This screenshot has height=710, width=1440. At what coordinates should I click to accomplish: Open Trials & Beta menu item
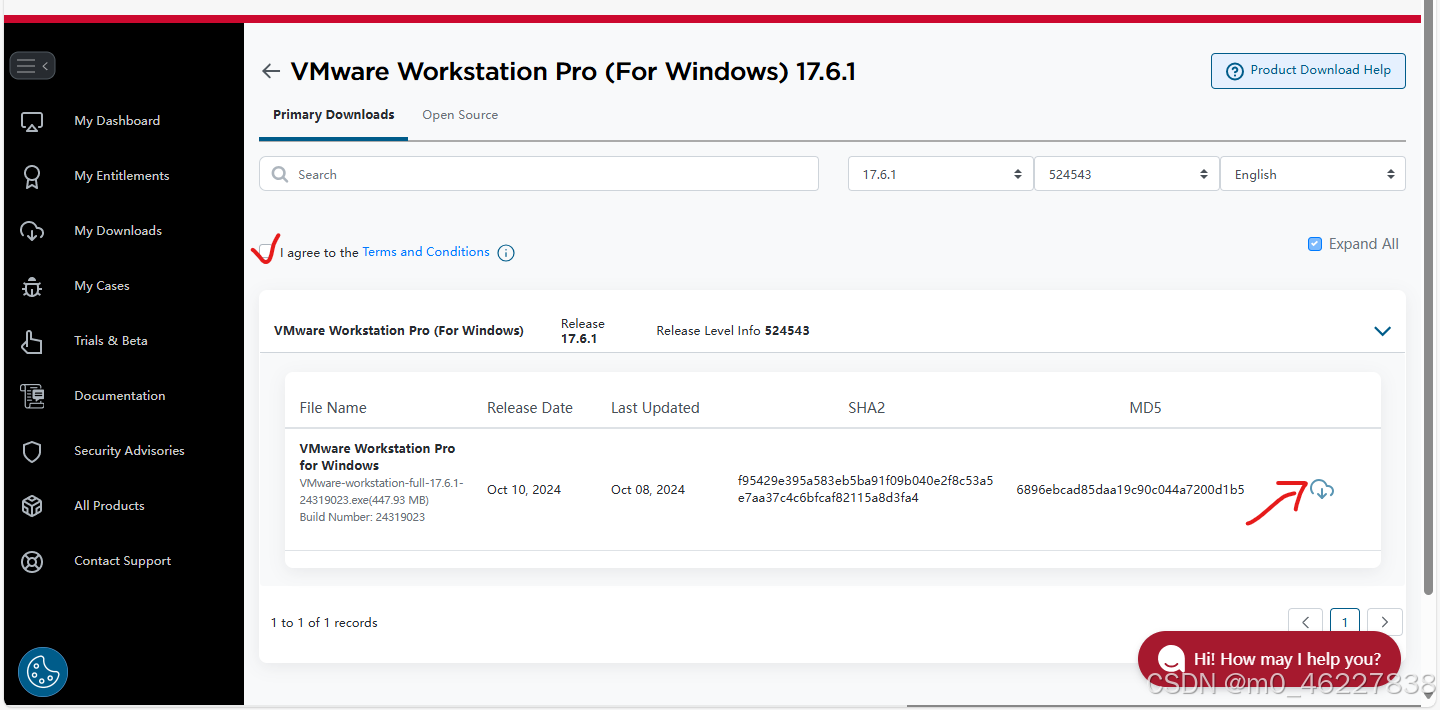coord(111,341)
